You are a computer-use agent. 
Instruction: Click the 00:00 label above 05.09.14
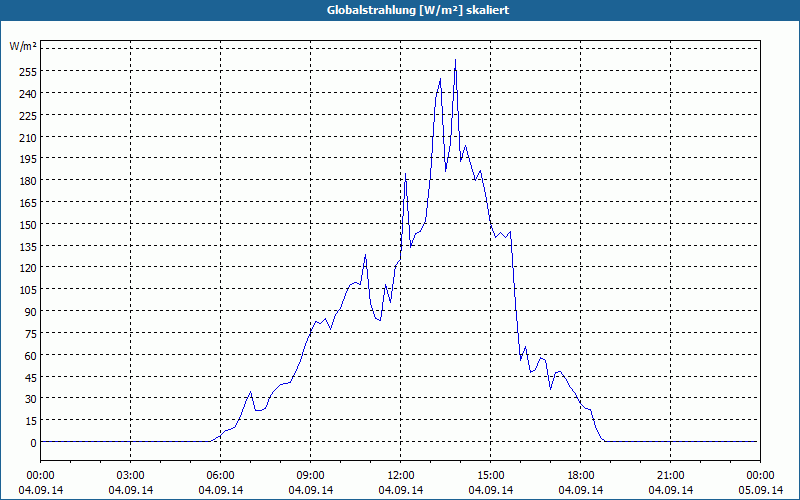click(760, 476)
